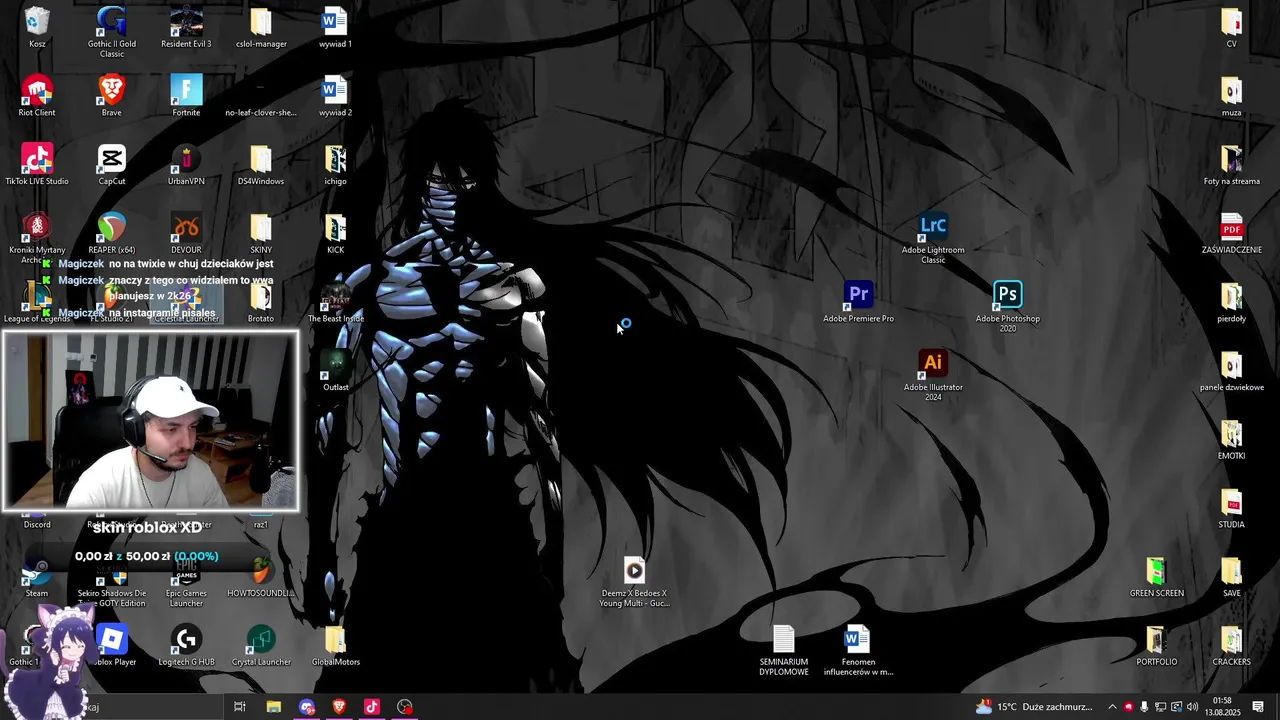
Task: Open volume control in system tray
Action: tap(1192, 707)
